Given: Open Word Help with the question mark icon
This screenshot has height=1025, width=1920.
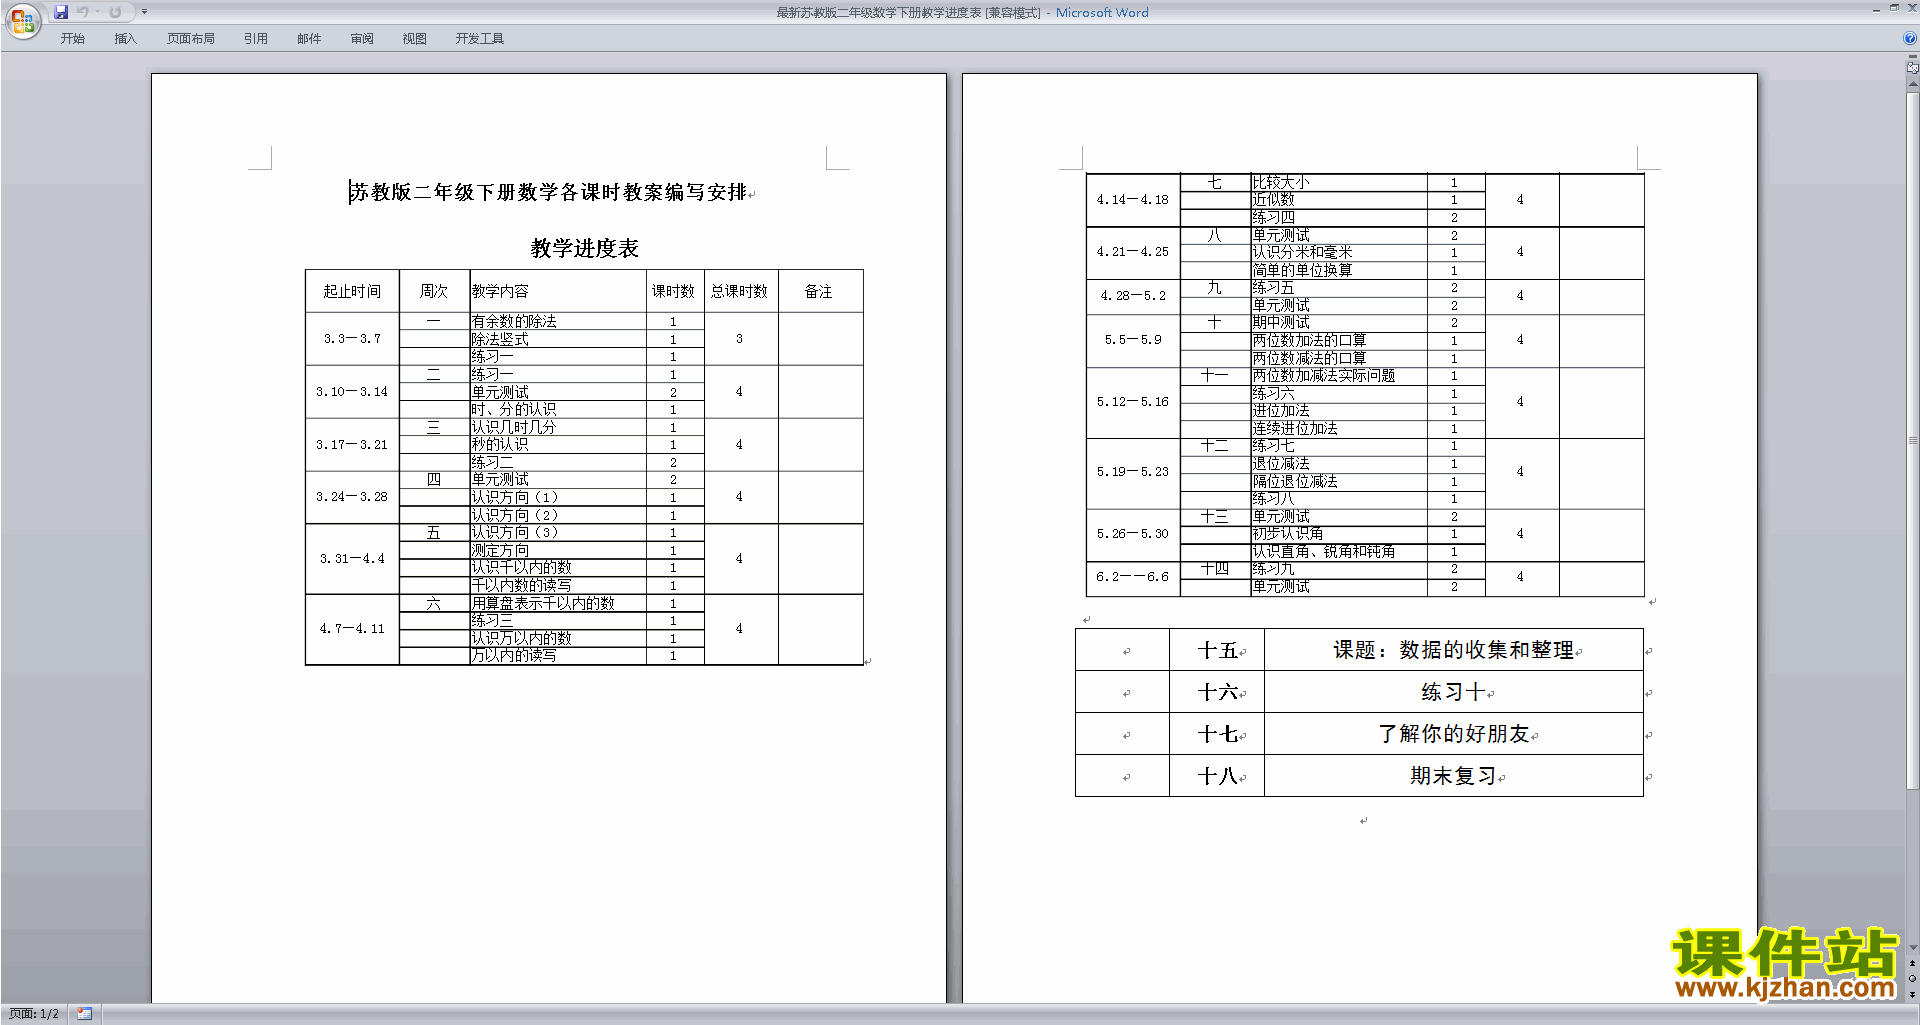Looking at the screenshot, I should 1910,38.
